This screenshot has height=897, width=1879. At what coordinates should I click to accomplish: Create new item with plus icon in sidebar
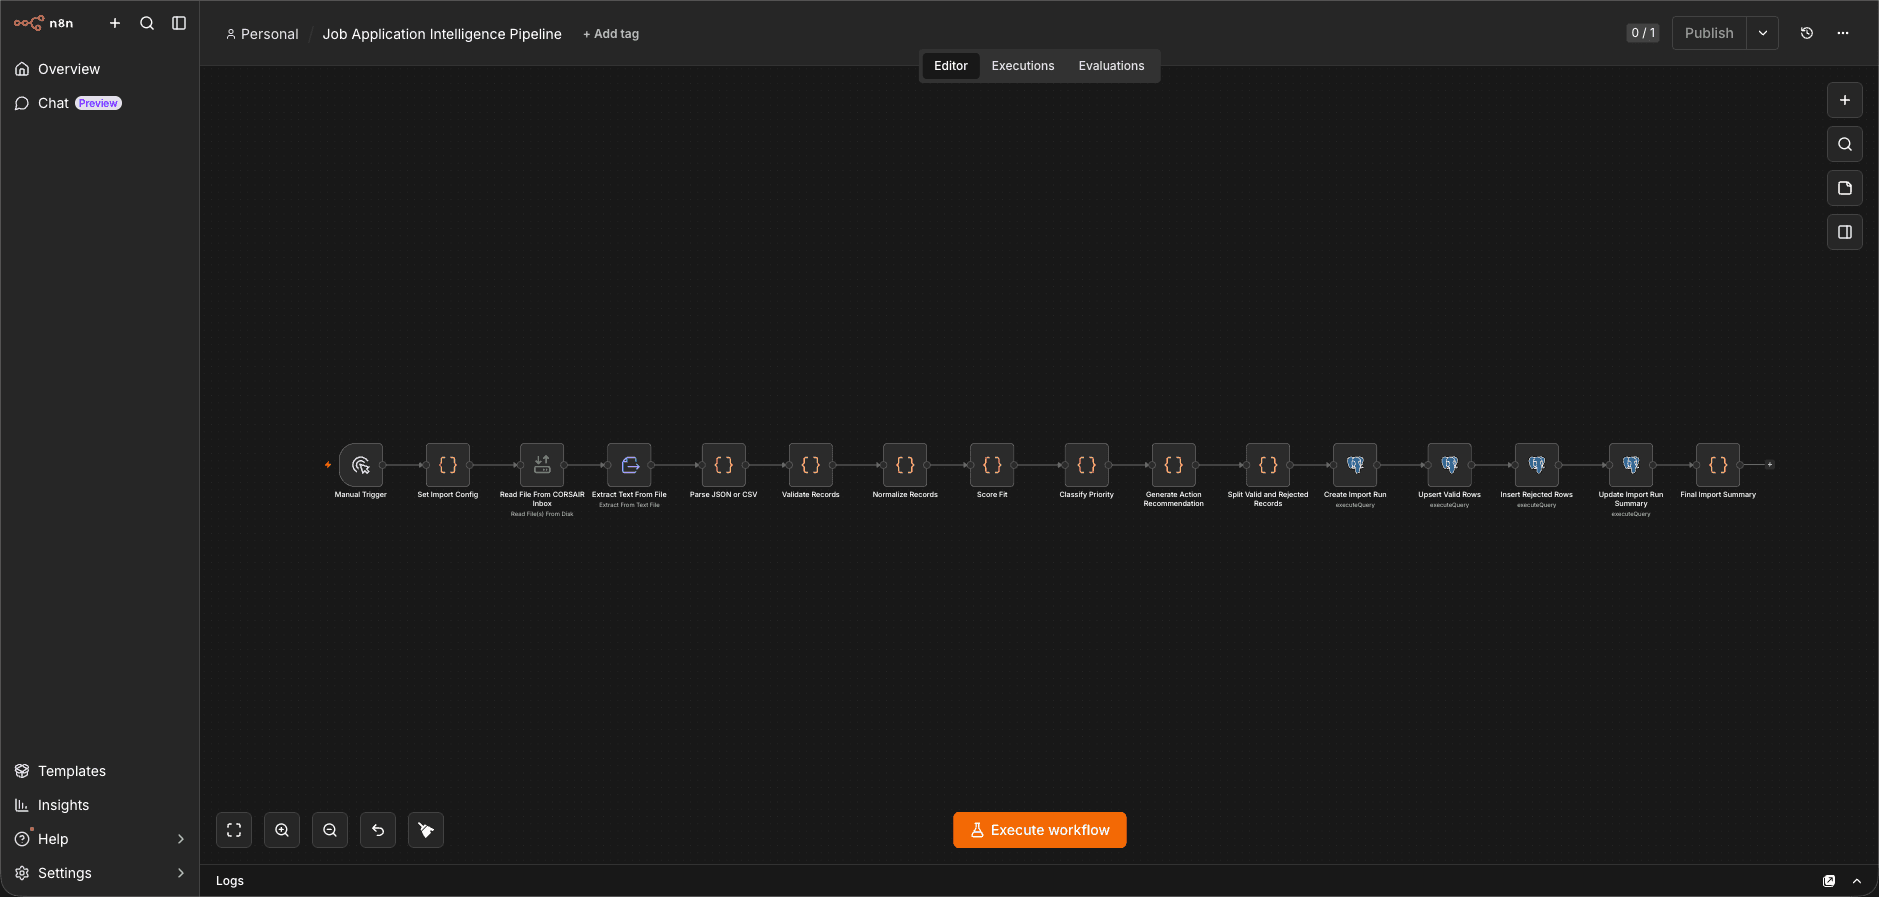[115, 23]
